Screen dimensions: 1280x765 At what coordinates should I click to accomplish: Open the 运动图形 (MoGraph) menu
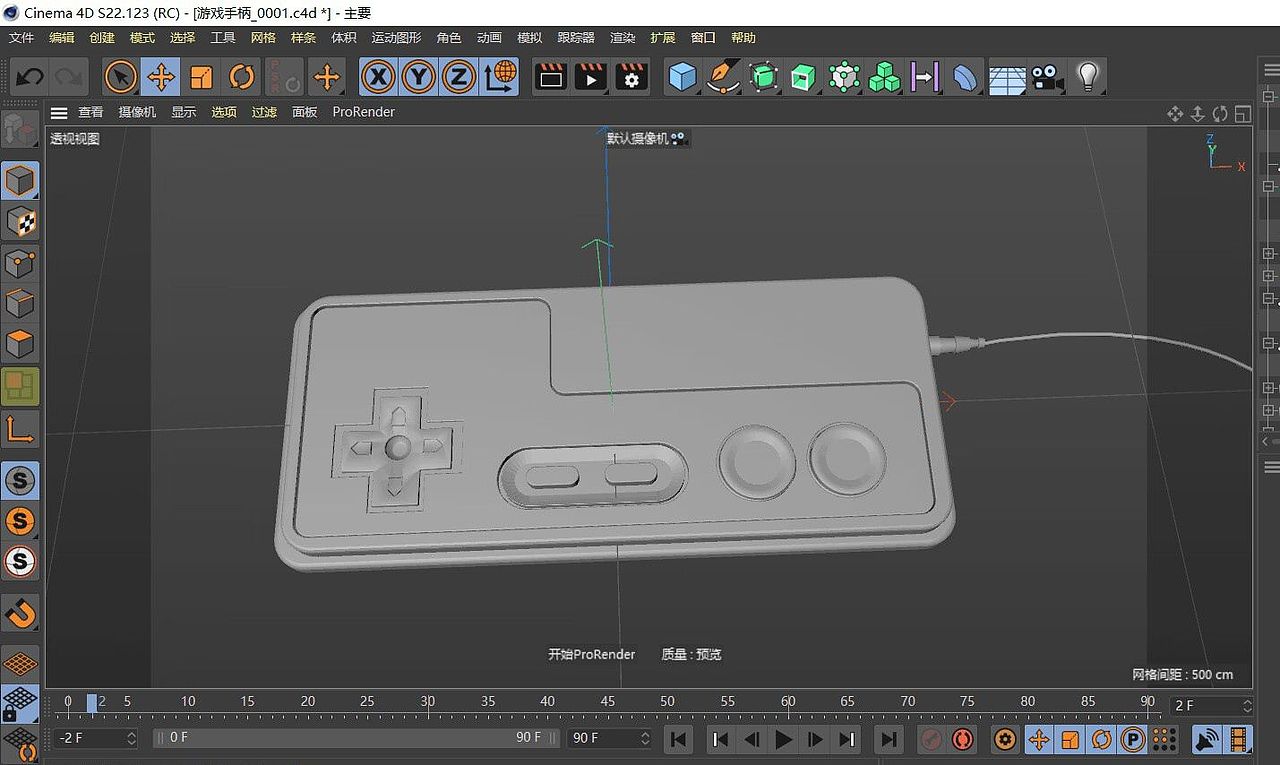[396, 37]
